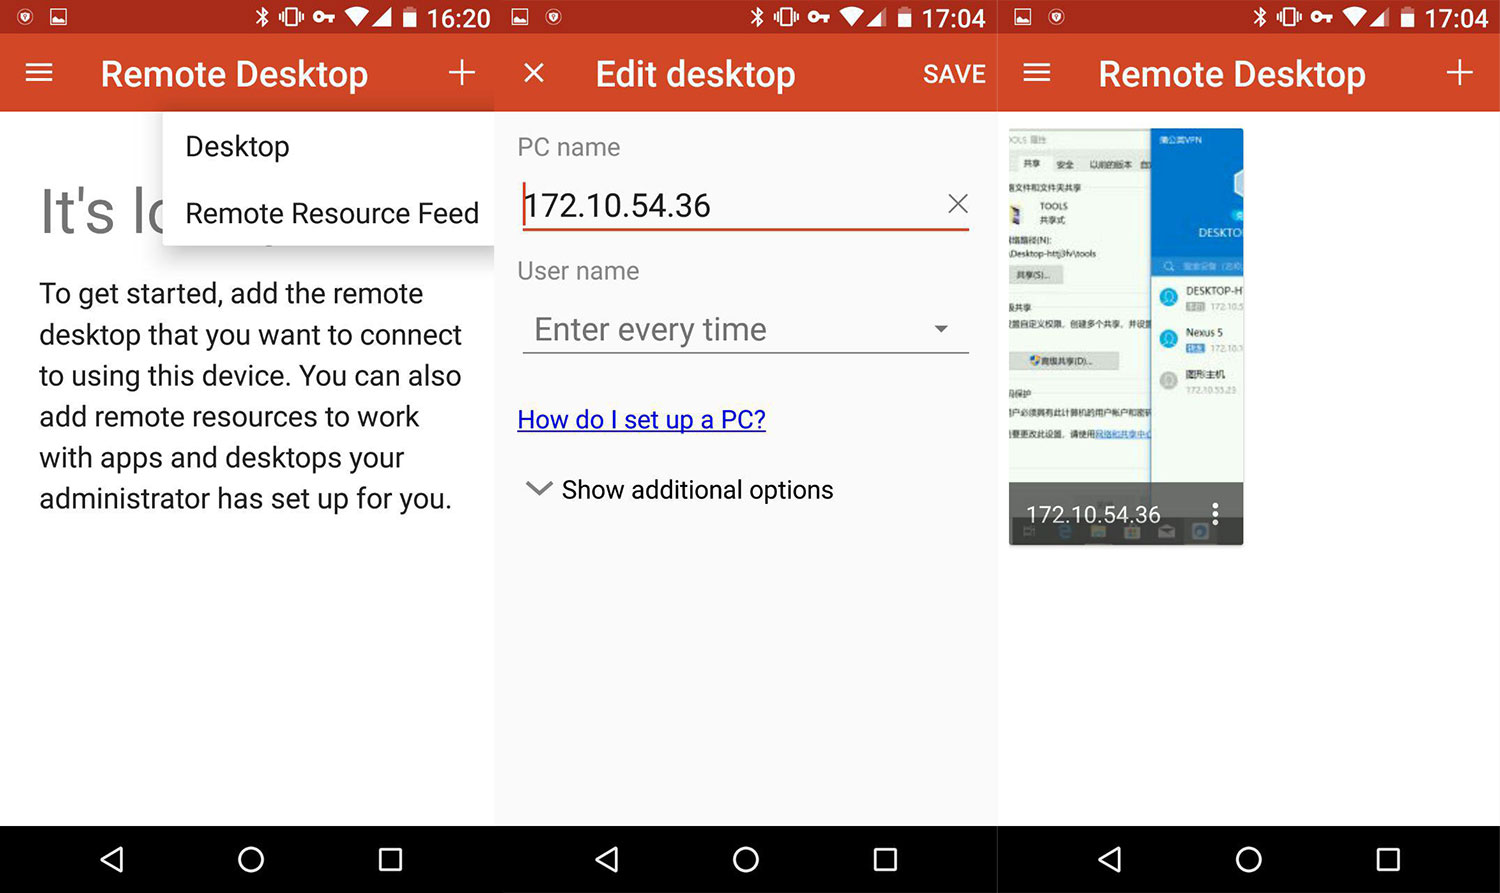
Task: Tap SAVE in Edit desktop
Action: tap(954, 74)
